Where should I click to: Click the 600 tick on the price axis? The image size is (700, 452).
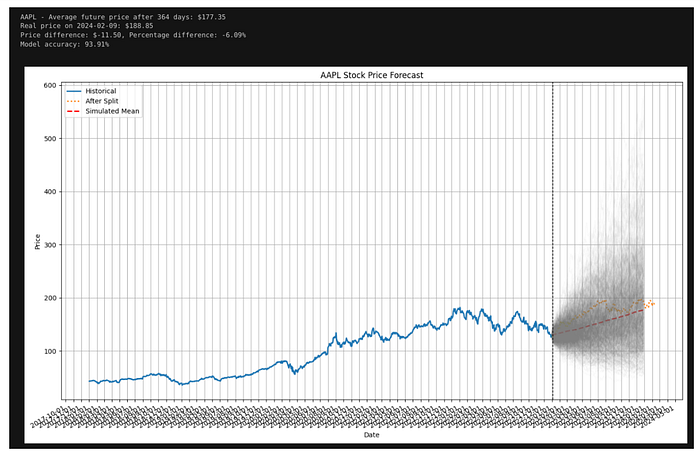click(x=48, y=86)
